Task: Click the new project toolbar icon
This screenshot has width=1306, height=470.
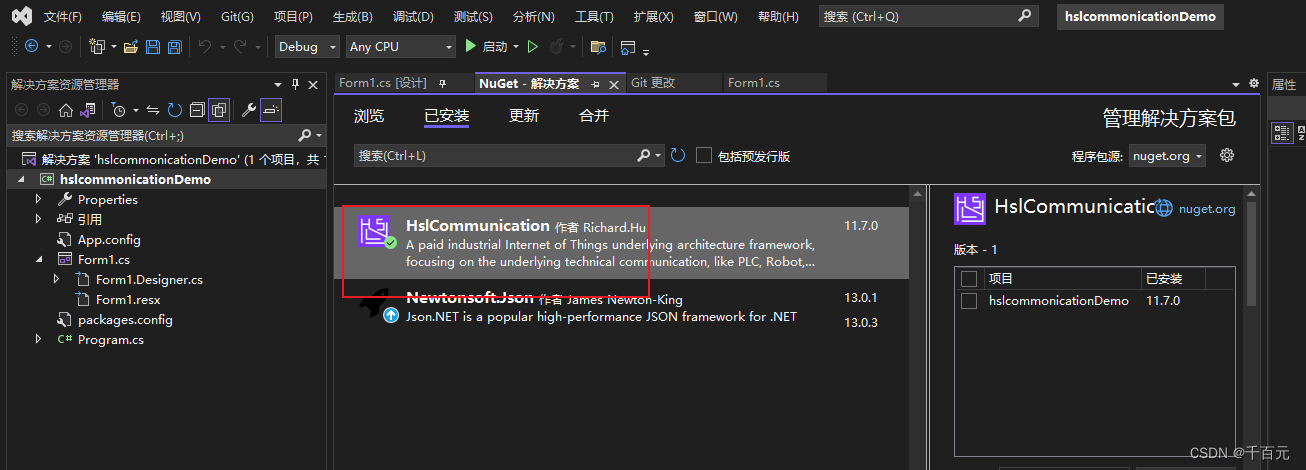Action: (97, 46)
